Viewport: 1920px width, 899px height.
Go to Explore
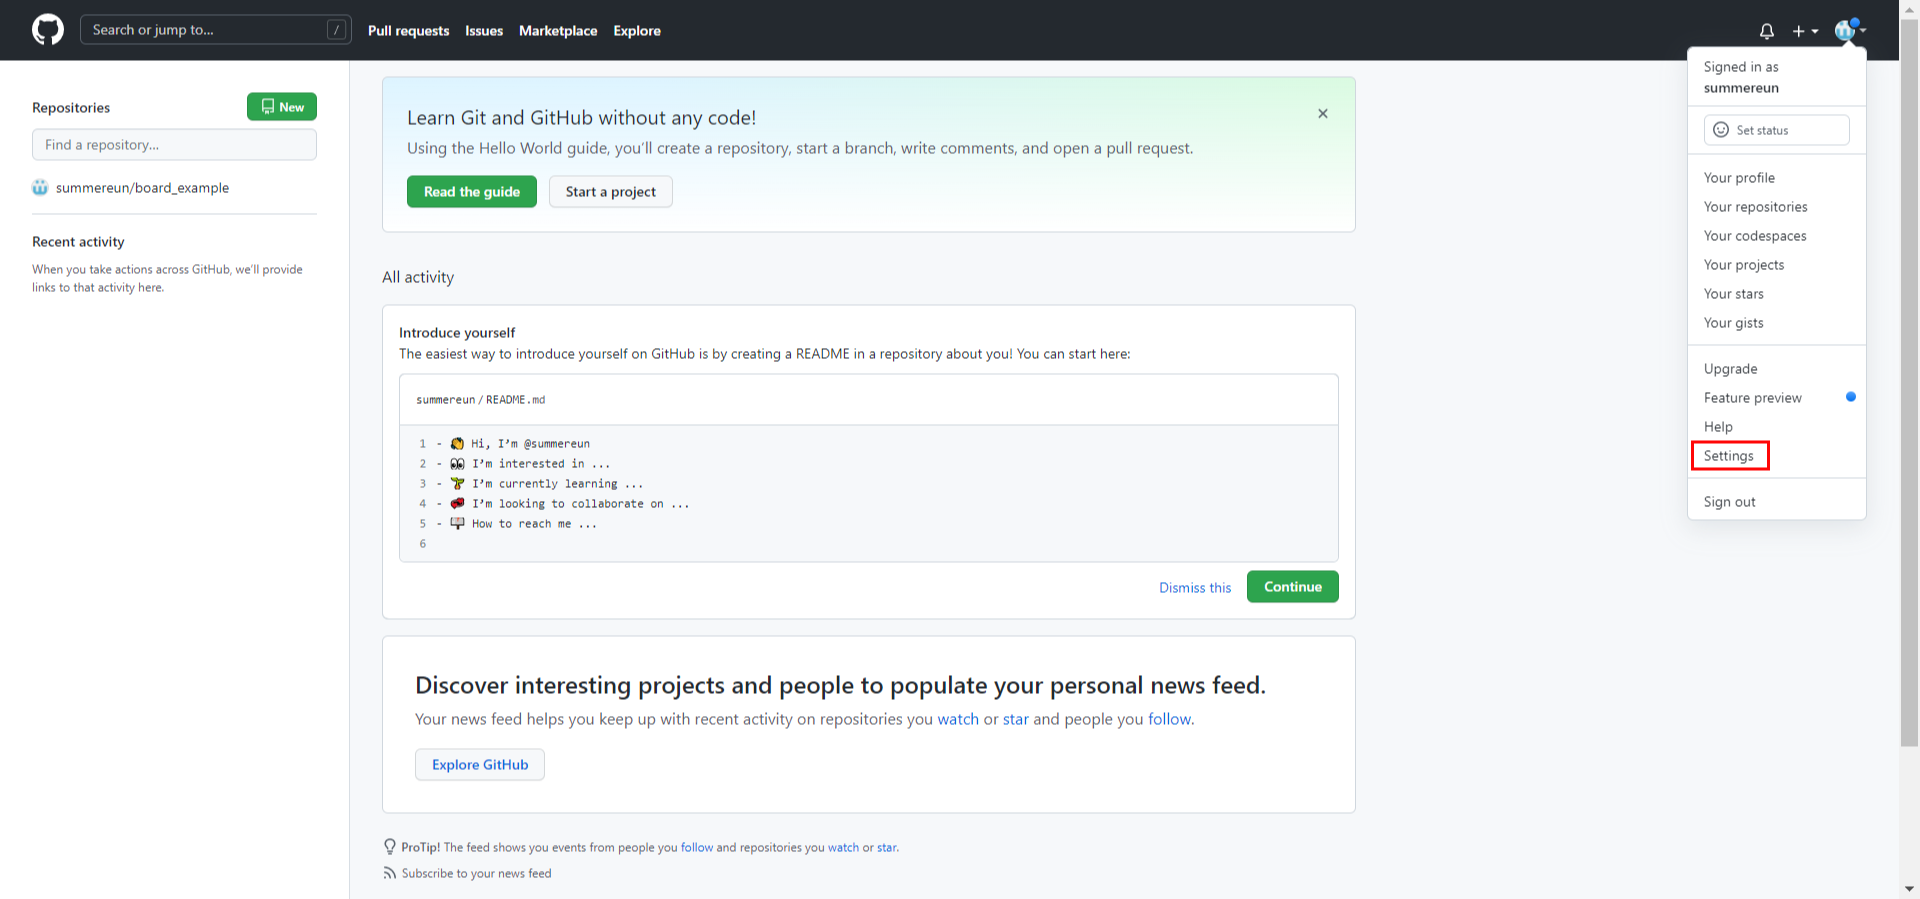(637, 31)
